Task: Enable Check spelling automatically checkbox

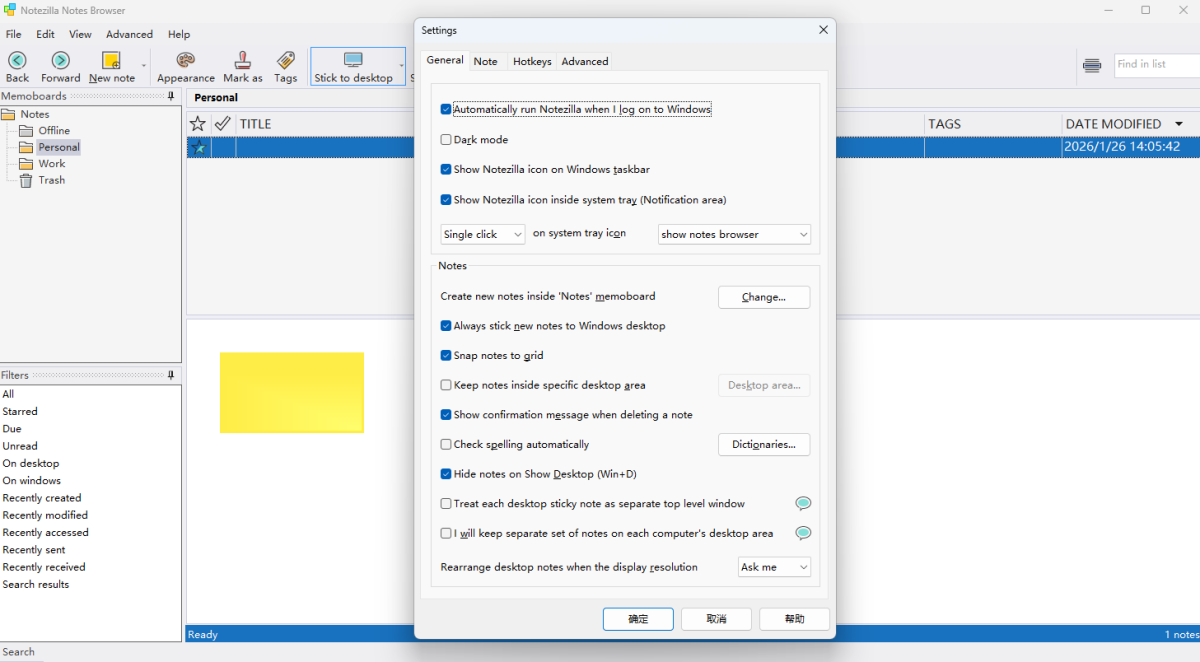Action: 446,444
